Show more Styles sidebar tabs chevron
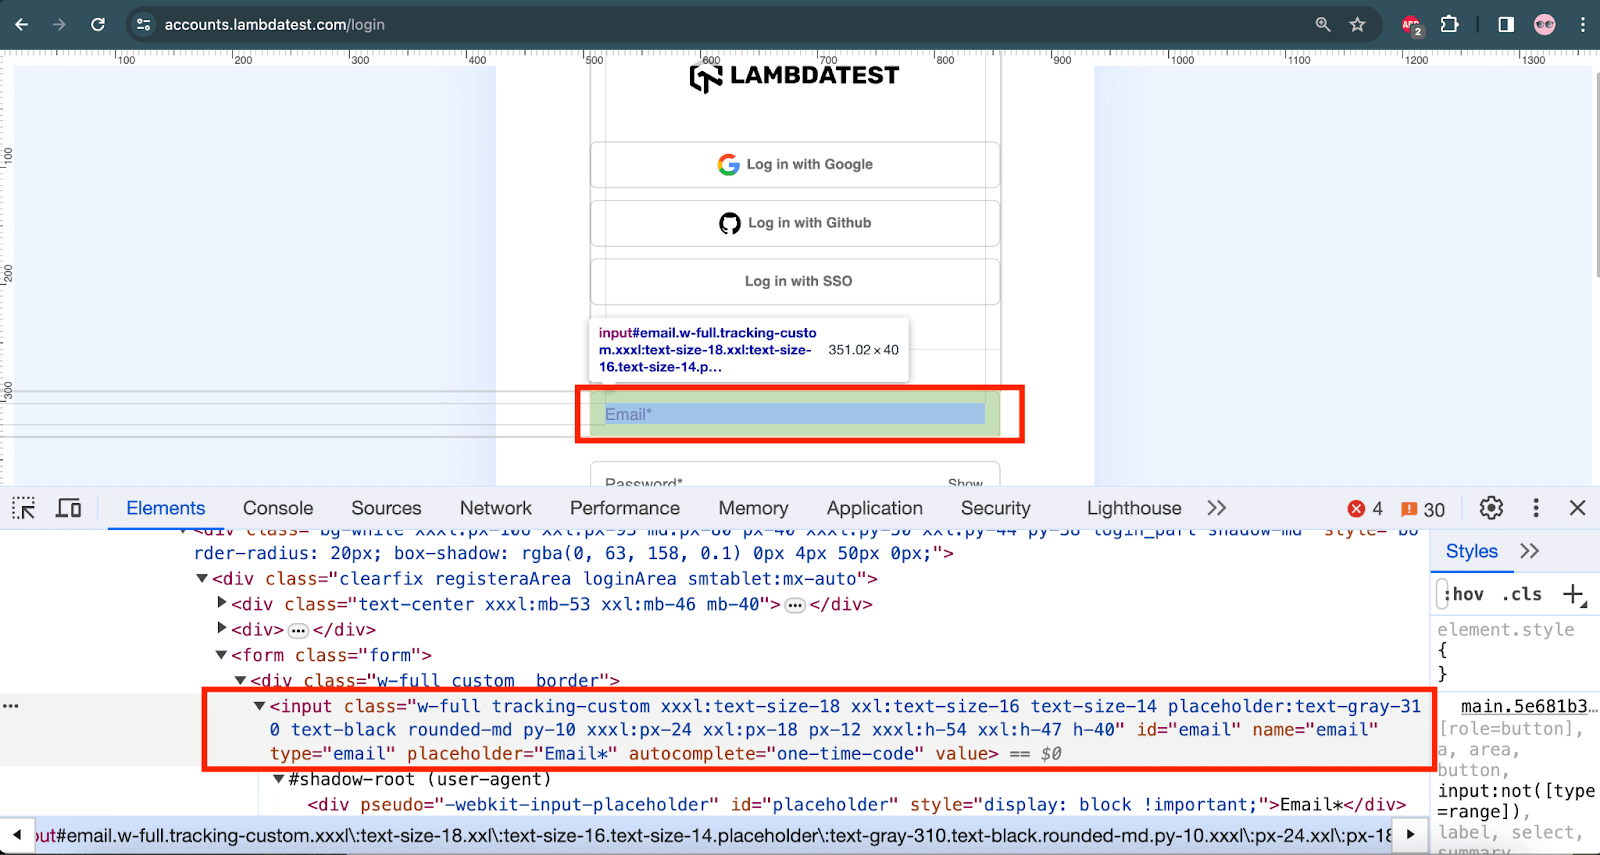The image size is (1600, 855). [1529, 551]
